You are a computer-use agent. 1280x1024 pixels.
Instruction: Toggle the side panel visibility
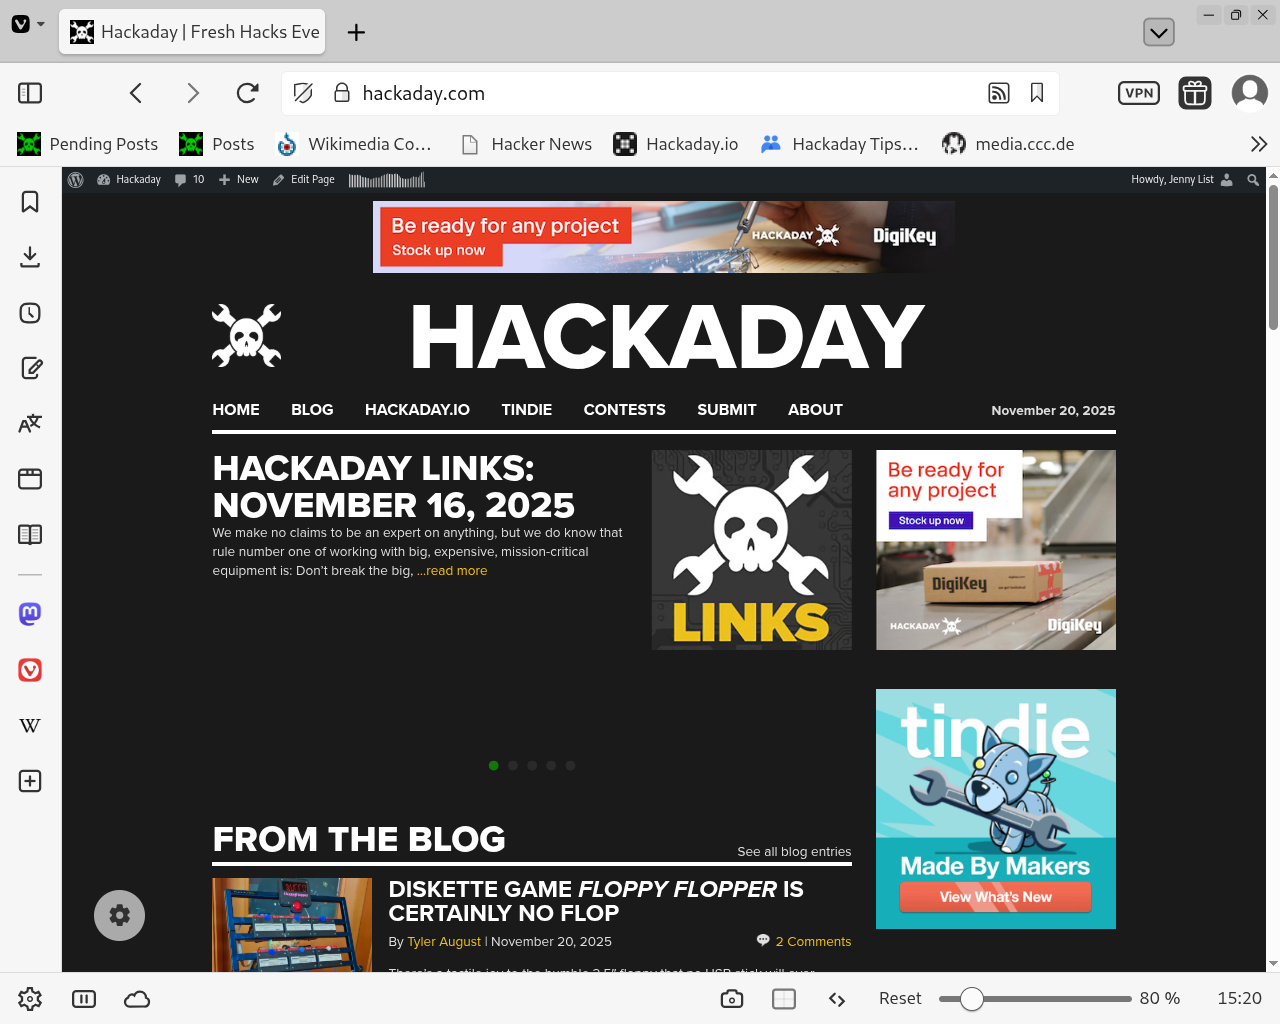30,93
